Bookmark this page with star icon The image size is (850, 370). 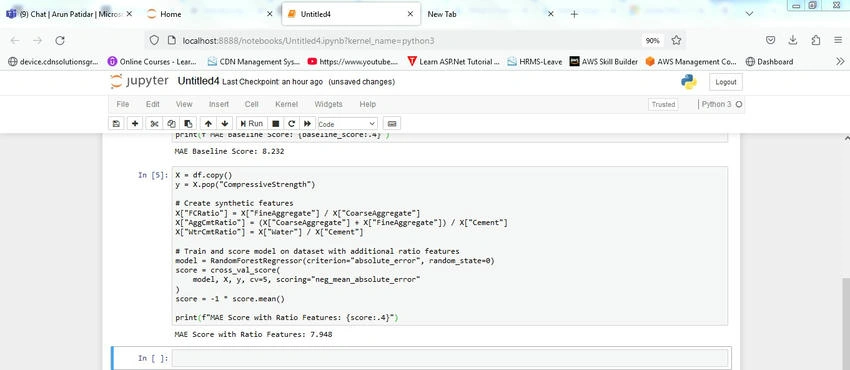pyautogui.click(x=676, y=41)
